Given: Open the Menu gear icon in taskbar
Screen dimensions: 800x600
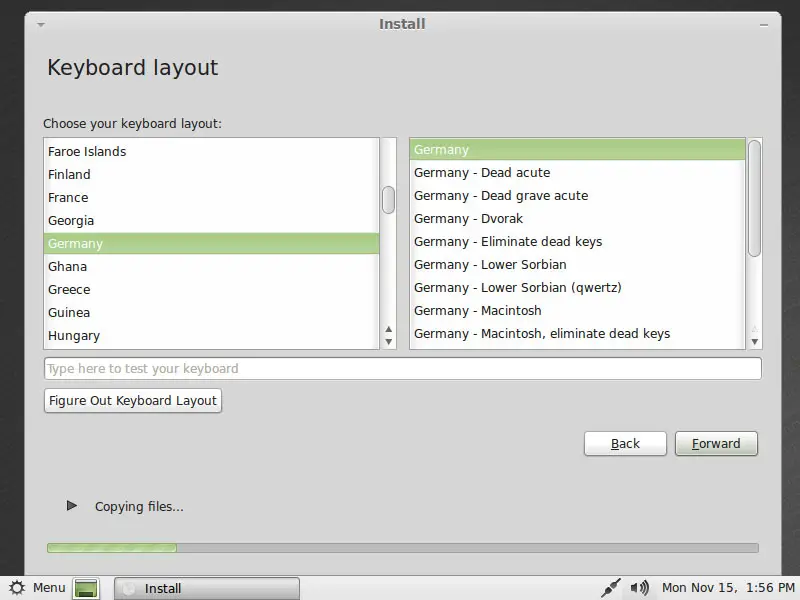Looking at the screenshot, I should [16, 588].
